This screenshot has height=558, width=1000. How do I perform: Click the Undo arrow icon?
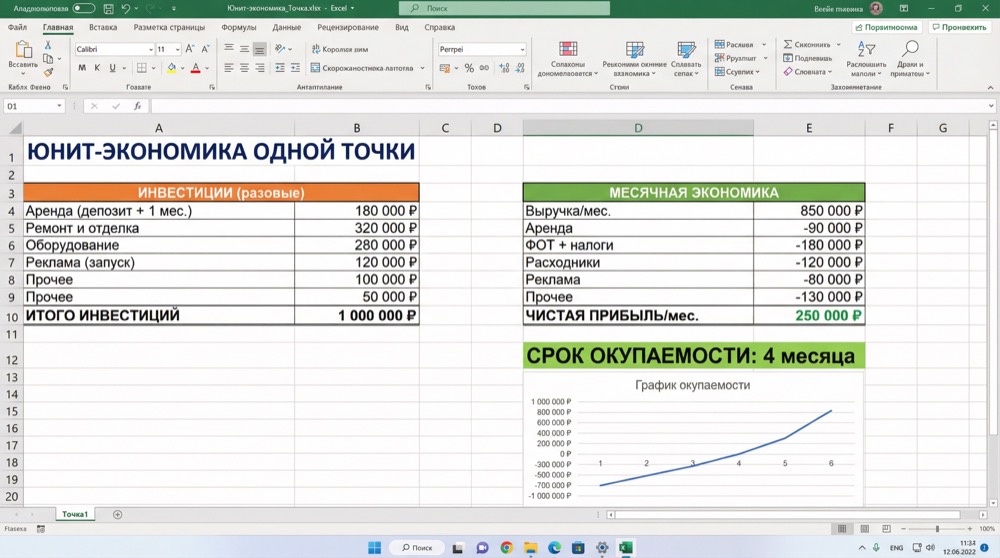(126, 8)
